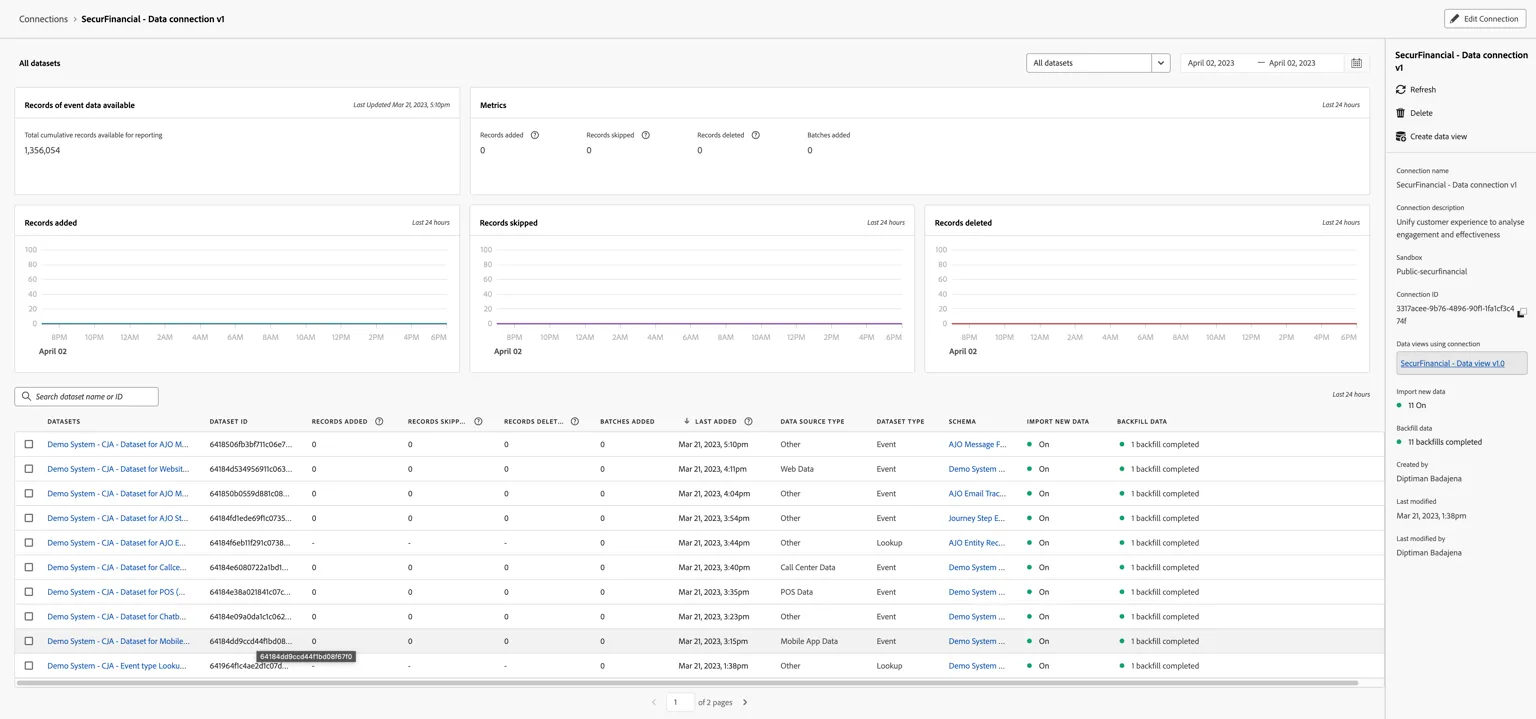Select checkbox for Dataset for Website row
Screen dimensions: 1536x719
tap(29, 469)
